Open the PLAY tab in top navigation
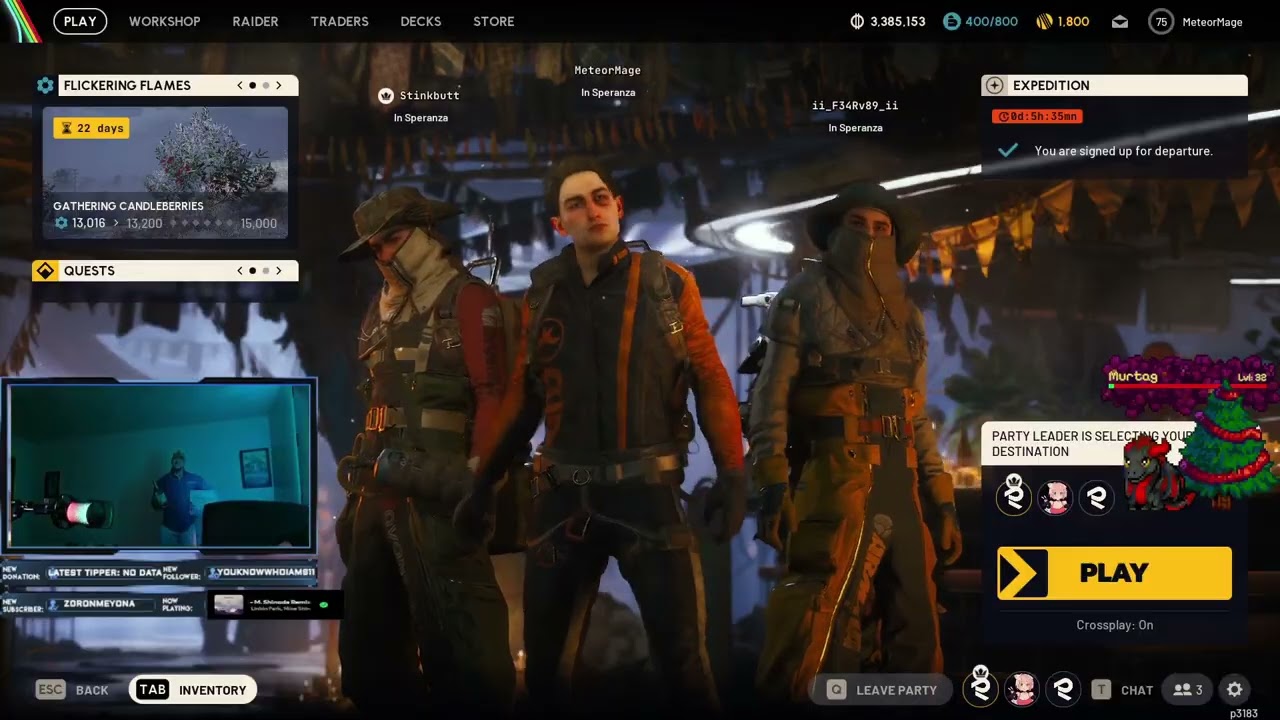The width and height of the screenshot is (1280, 720). point(80,21)
